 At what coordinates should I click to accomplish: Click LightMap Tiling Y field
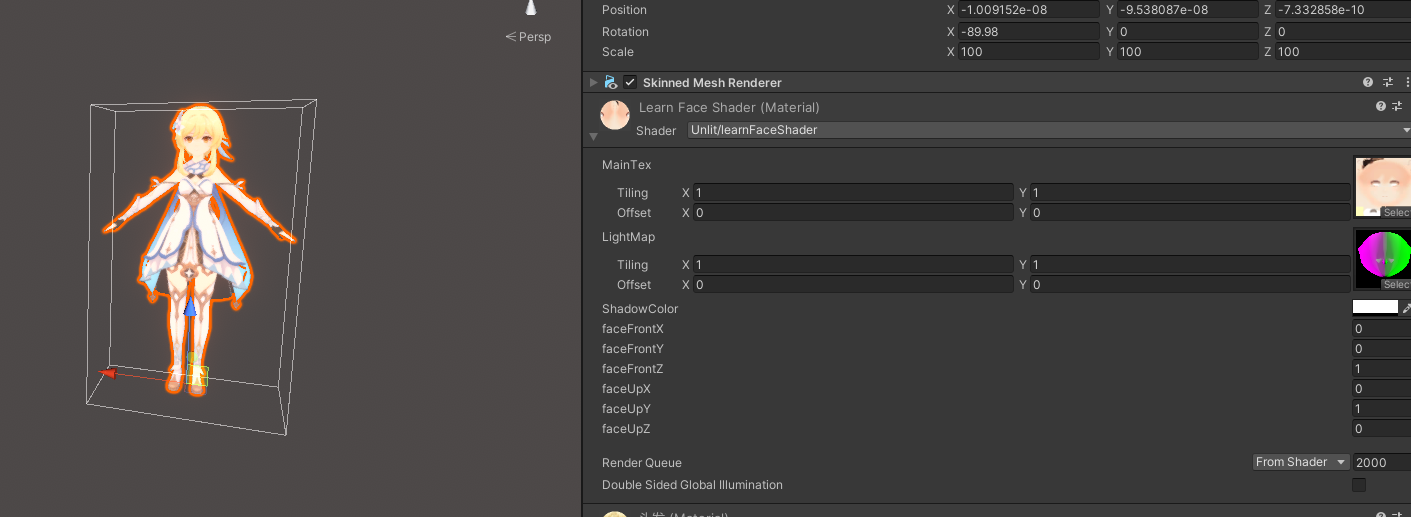pos(1190,264)
